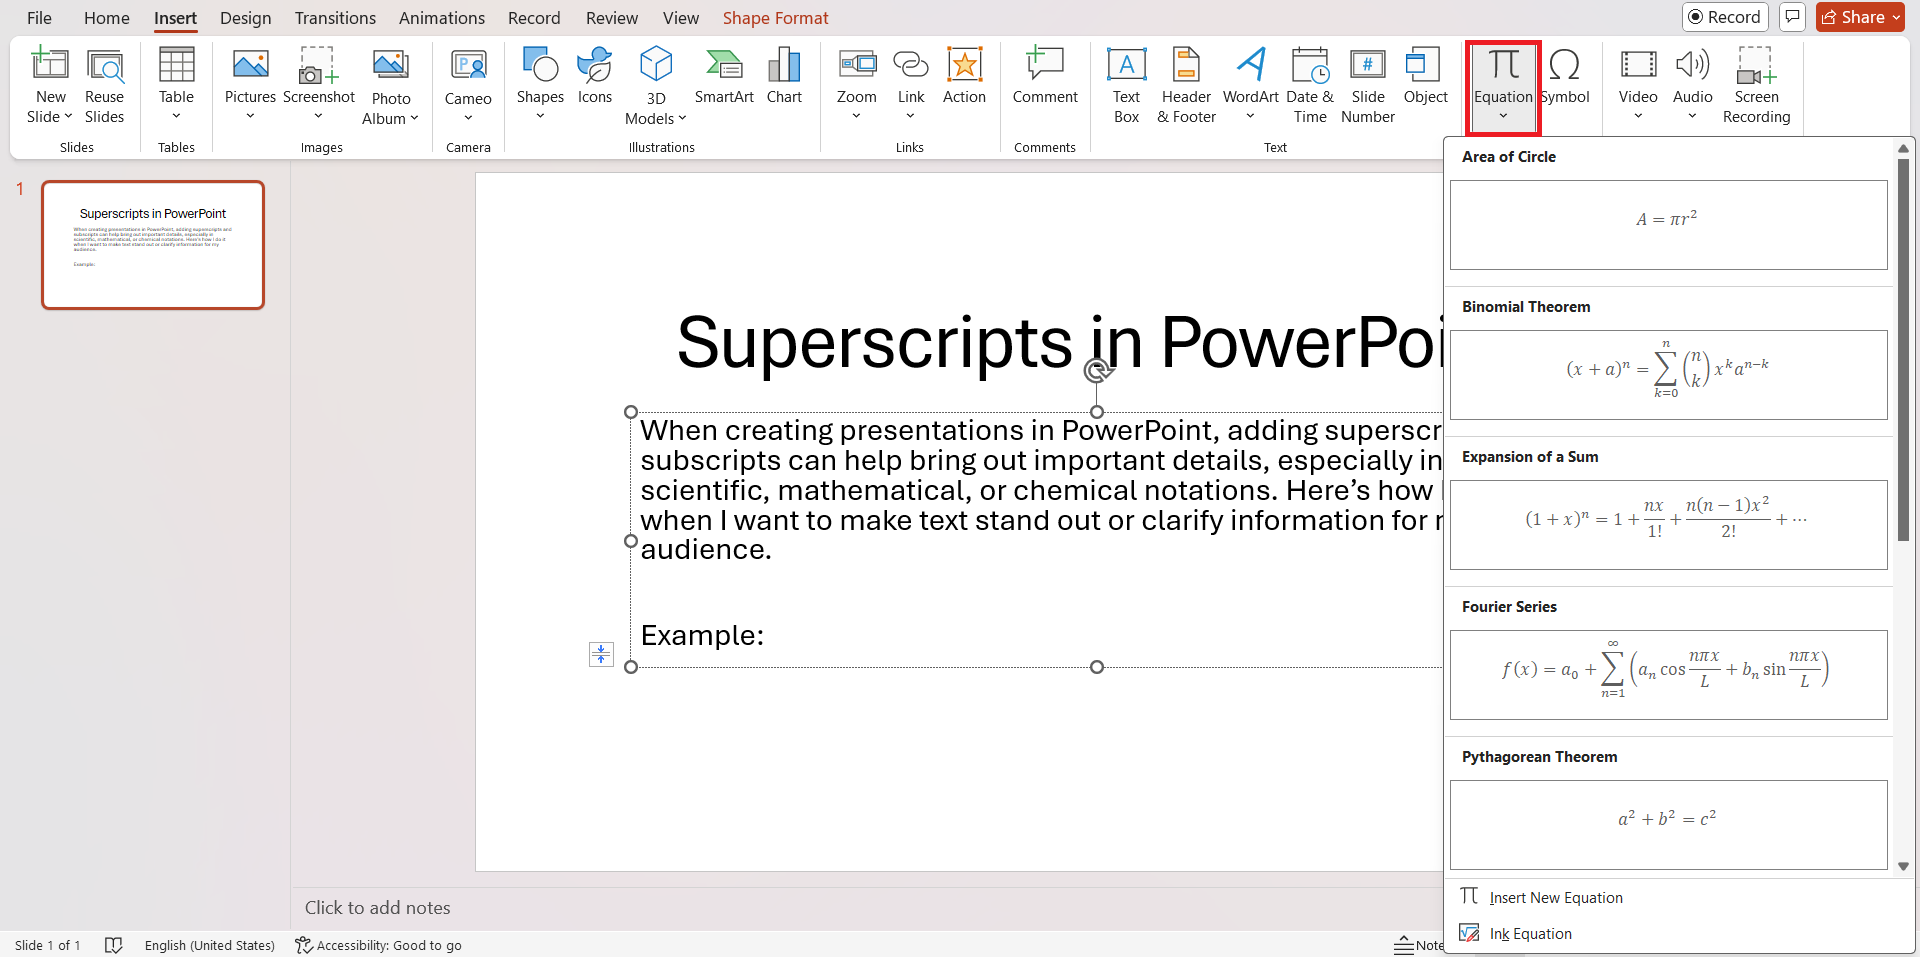Viewport: 1920px width, 957px height.
Task: Insert the Pythagorean Theorem equation
Action: [1668, 825]
